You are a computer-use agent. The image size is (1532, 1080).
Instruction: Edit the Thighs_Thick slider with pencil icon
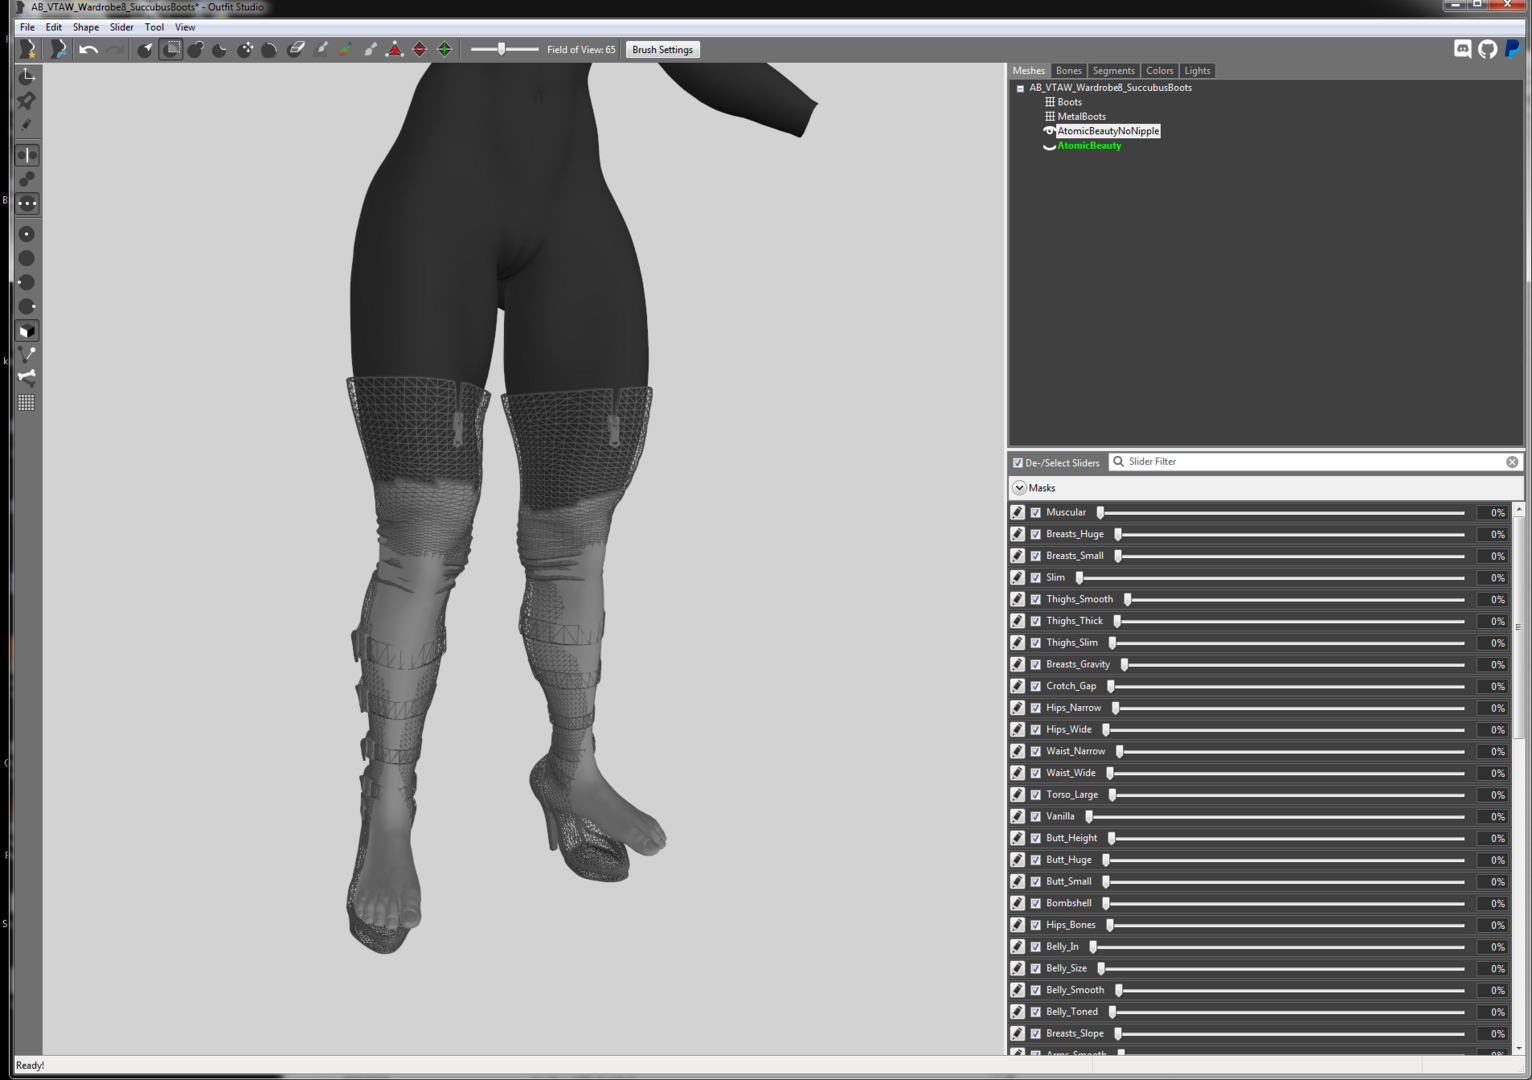(x=1018, y=621)
